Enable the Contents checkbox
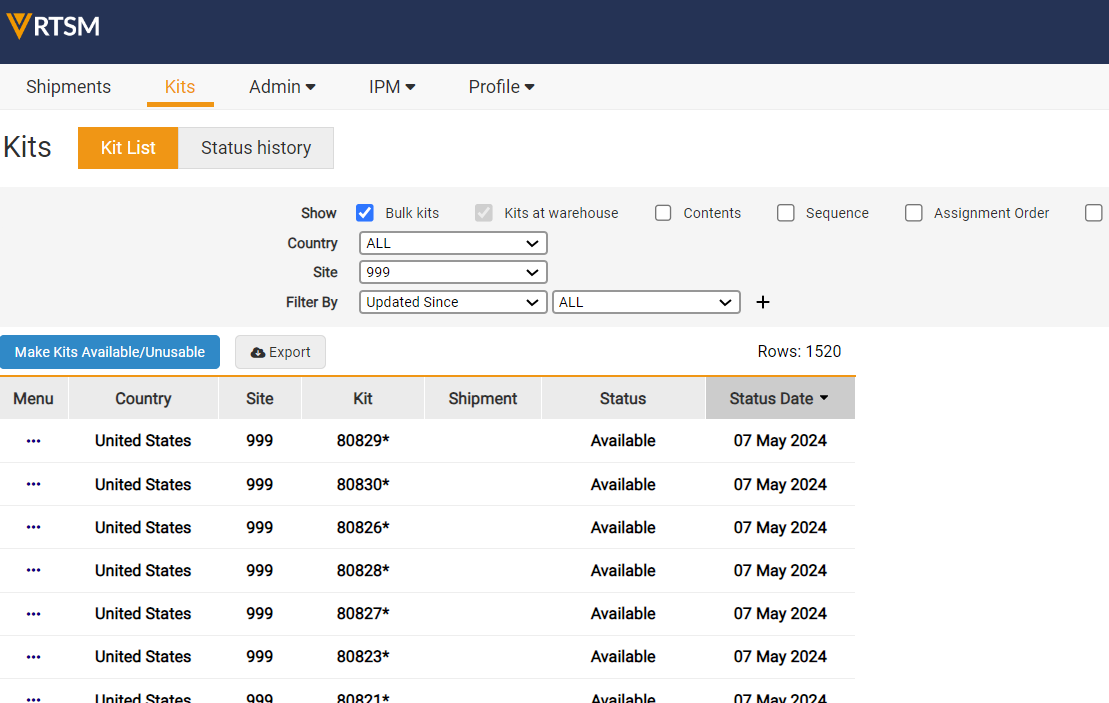This screenshot has width=1109, height=703. pyautogui.click(x=663, y=213)
